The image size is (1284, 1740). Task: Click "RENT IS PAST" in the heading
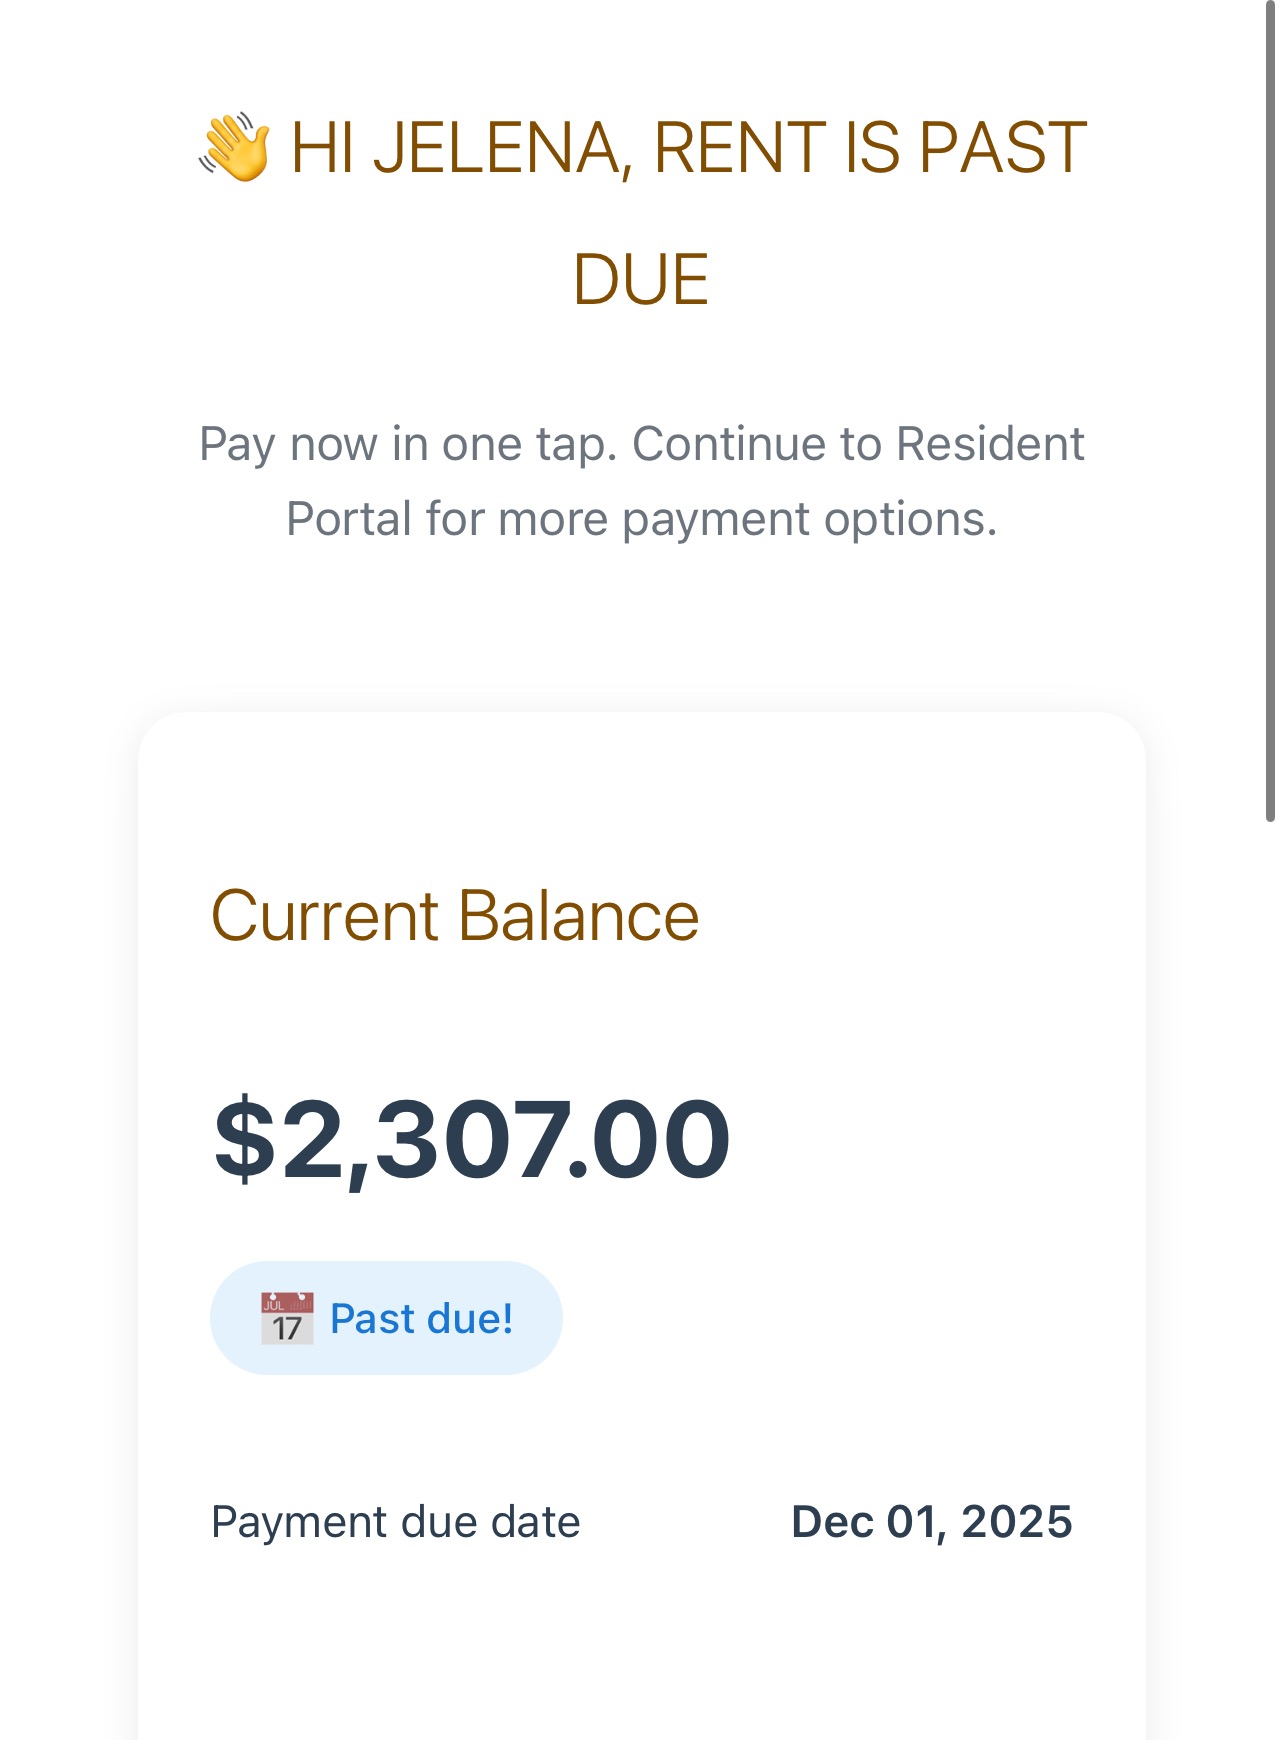(870, 148)
